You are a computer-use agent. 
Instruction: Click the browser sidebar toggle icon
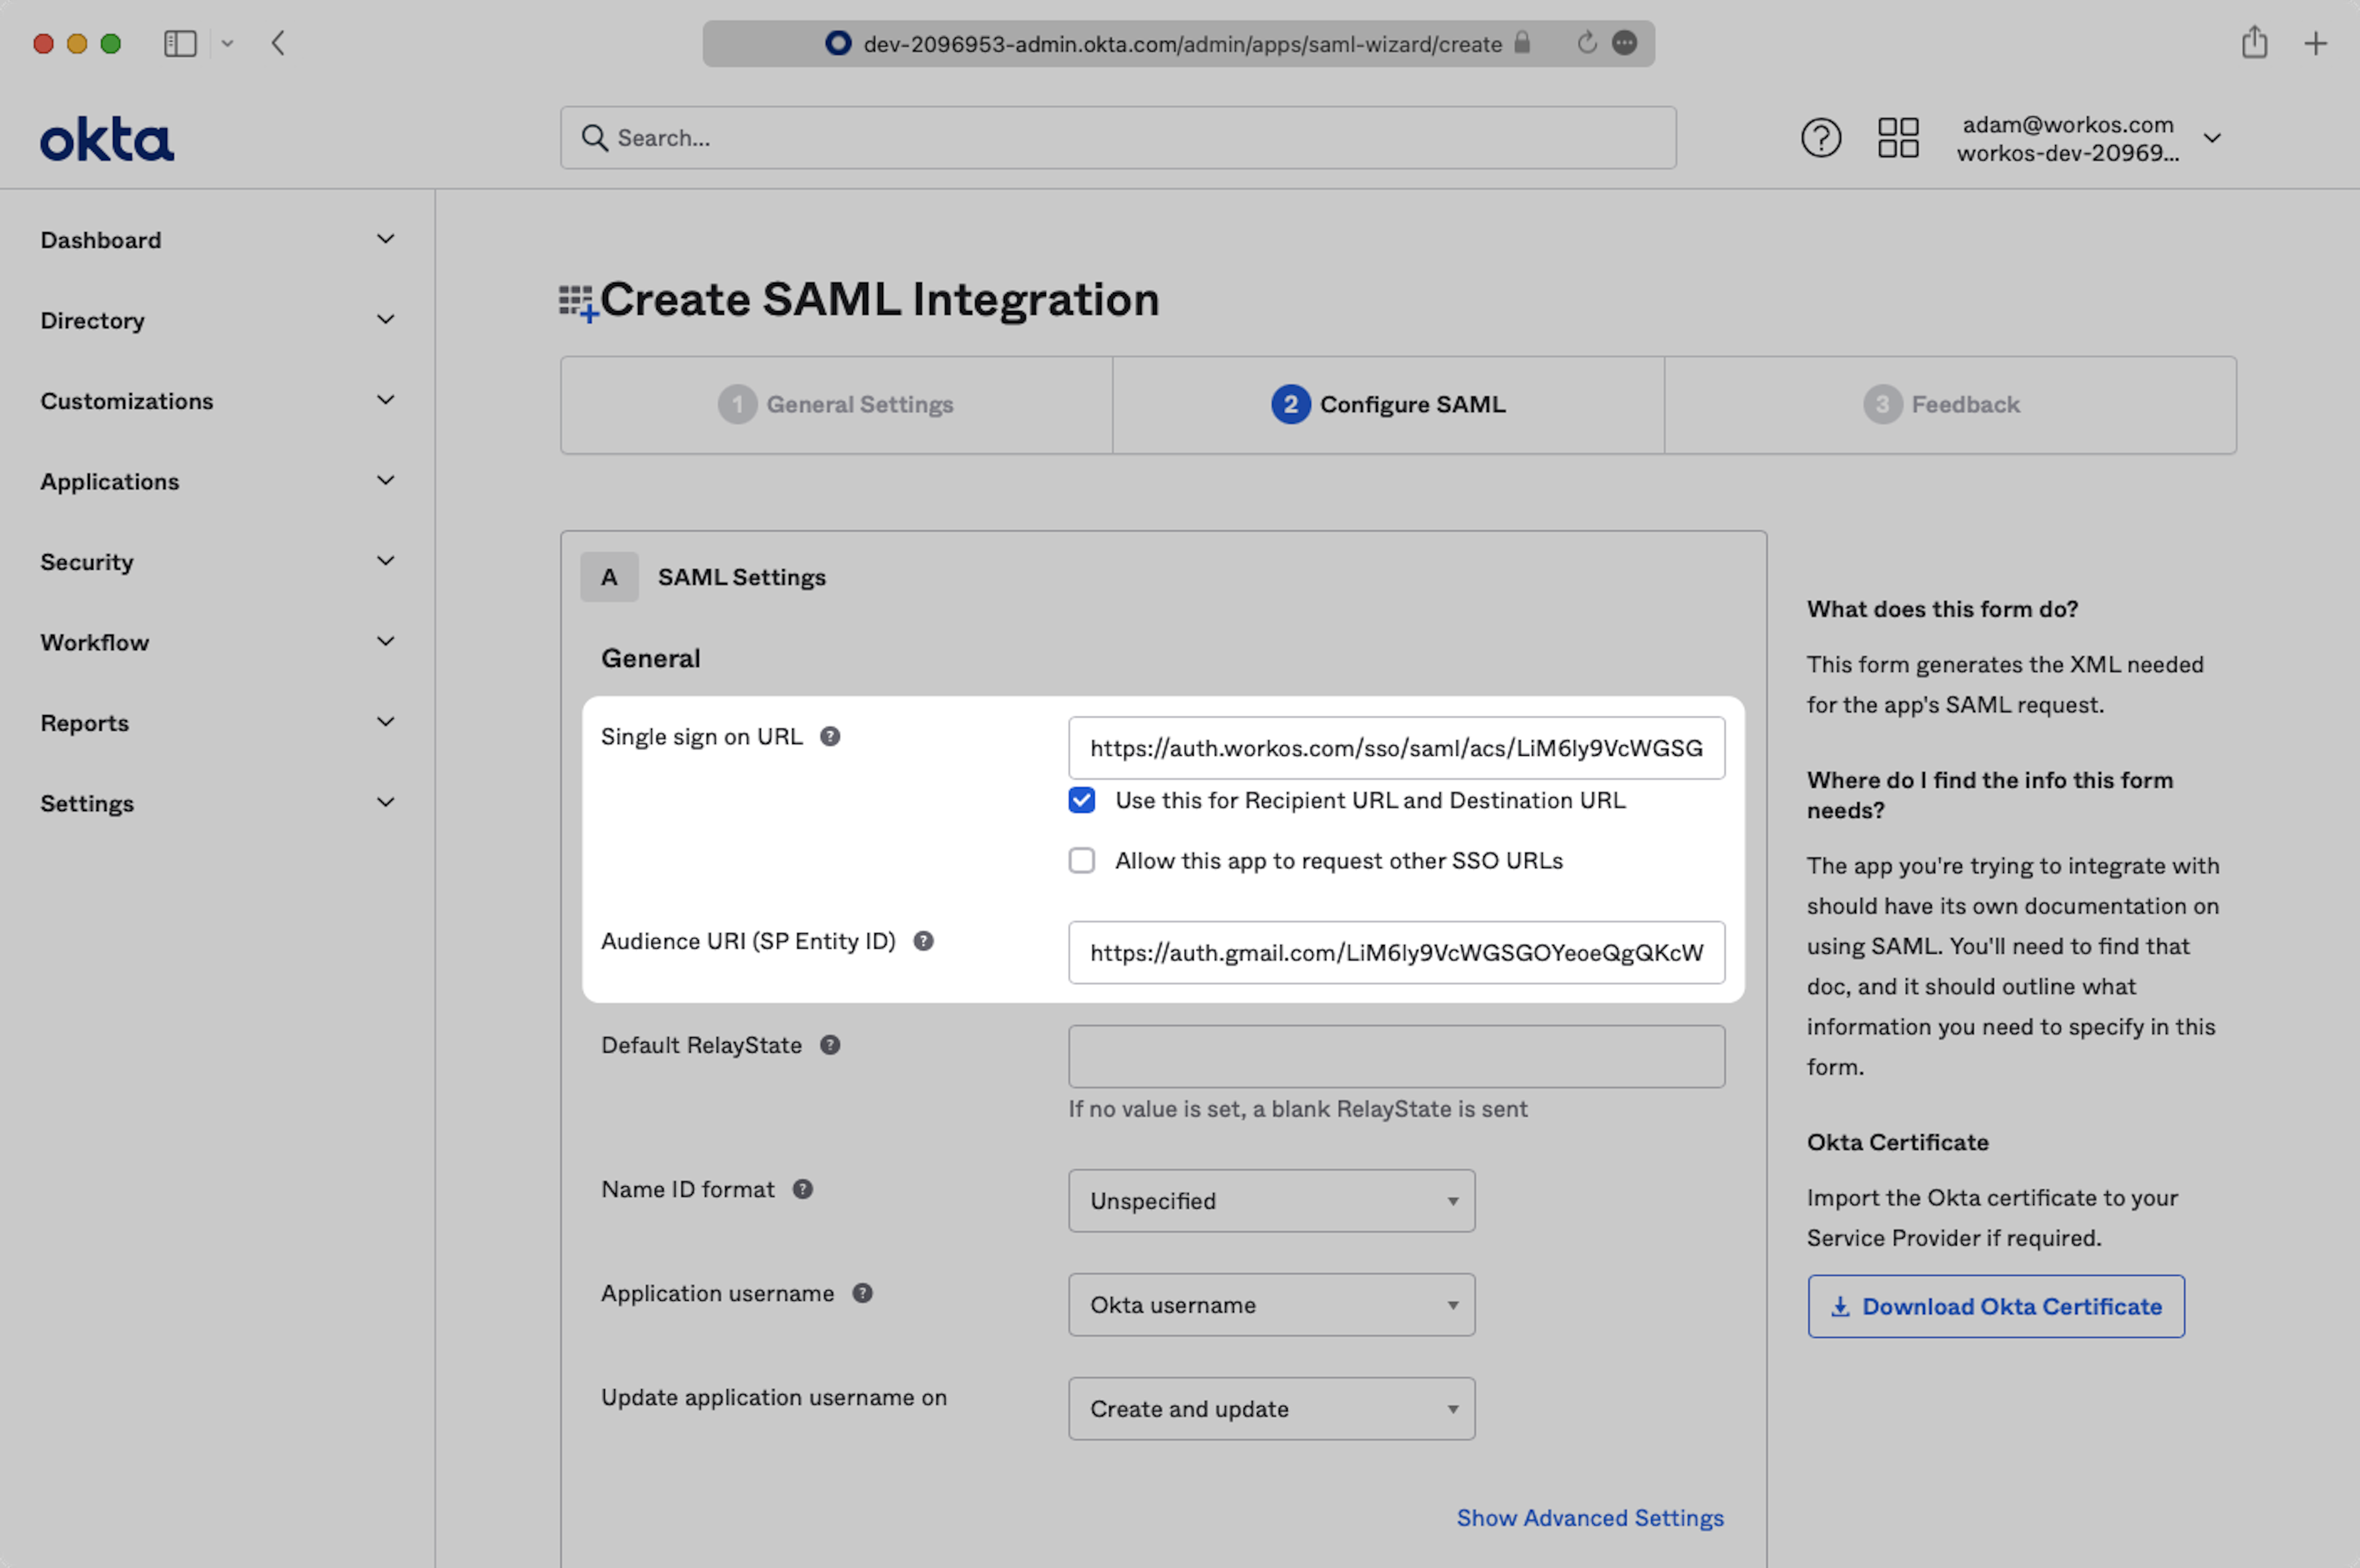180,43
